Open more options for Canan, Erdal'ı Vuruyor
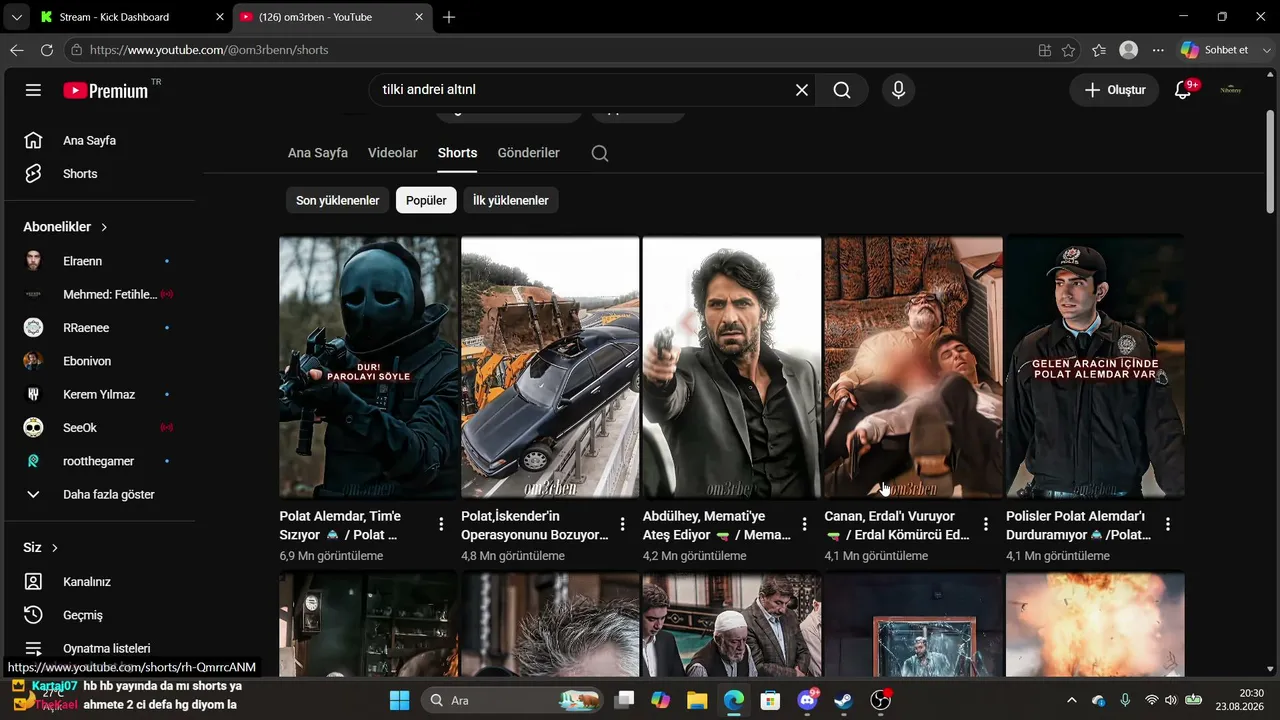This screenshot has height=720, width=1280. [x=986, y=524]
